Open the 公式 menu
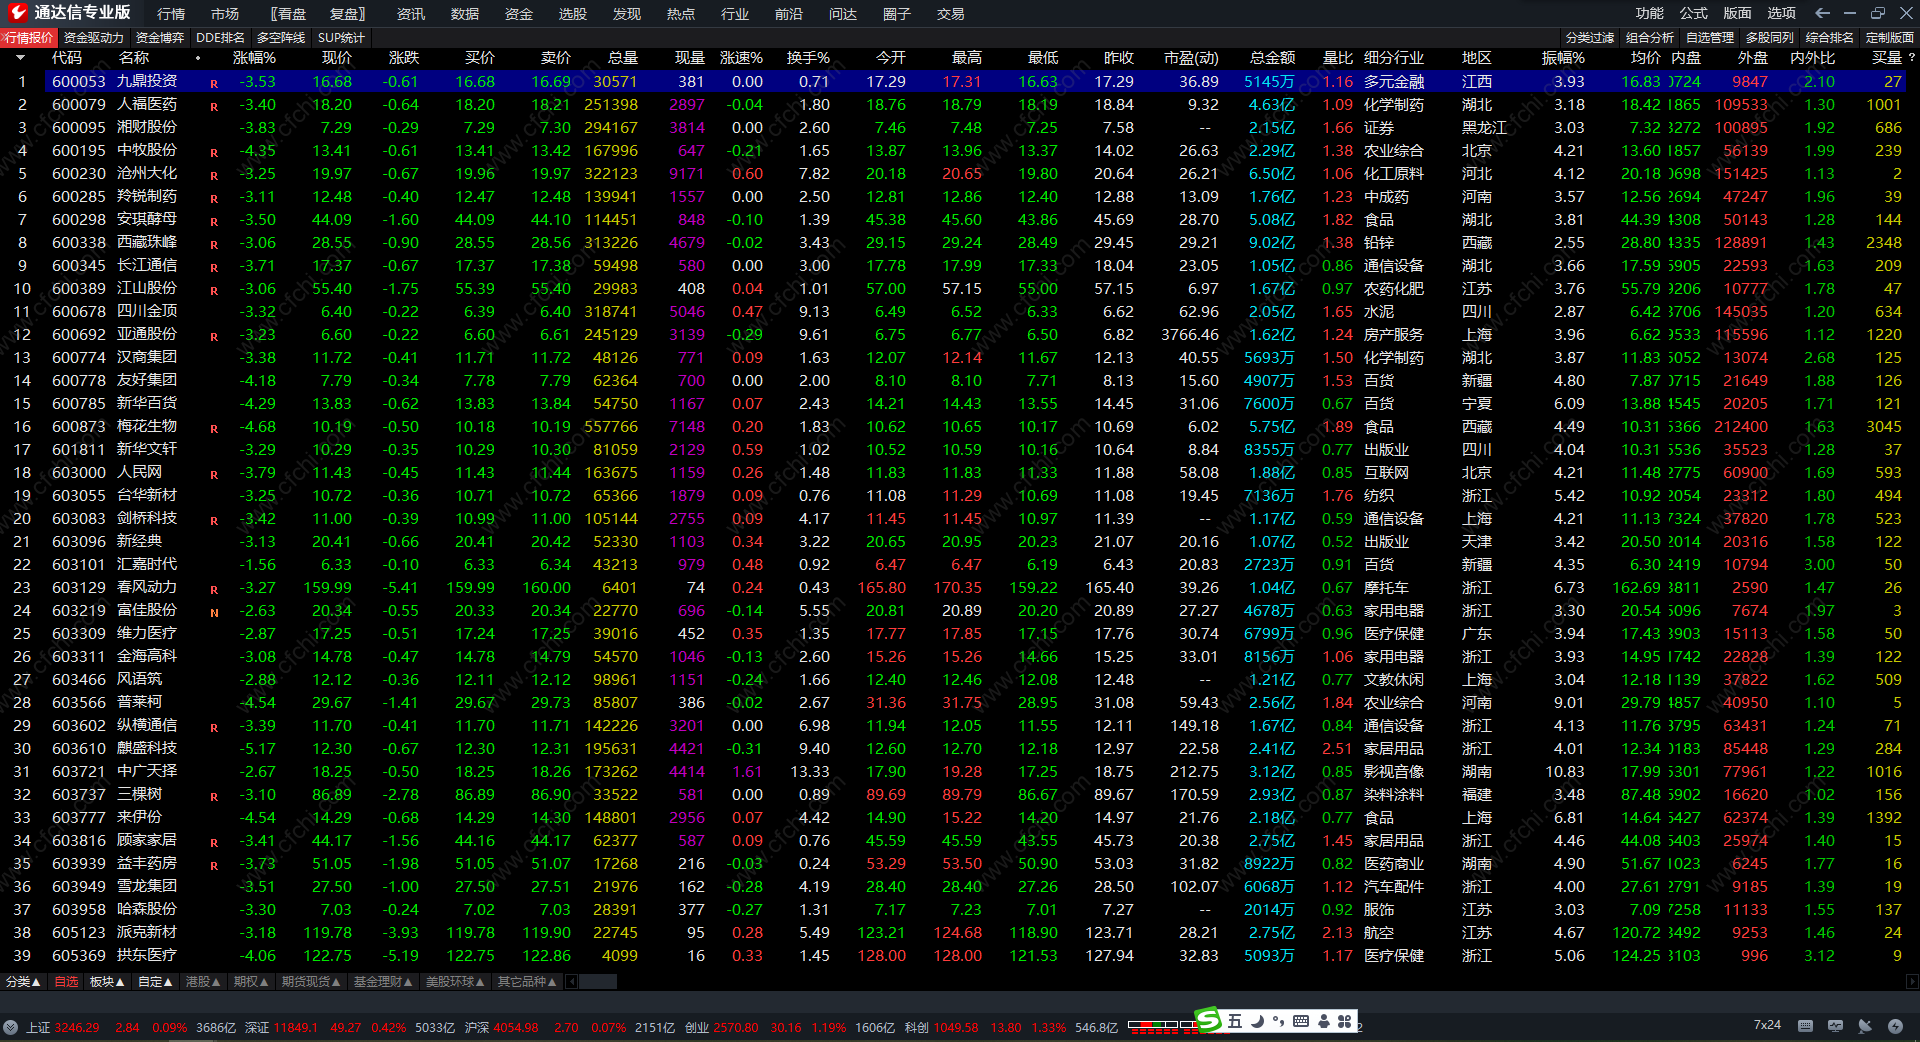Image resolution: width=1920 pixels, height=1042 pixels. 1694,13
